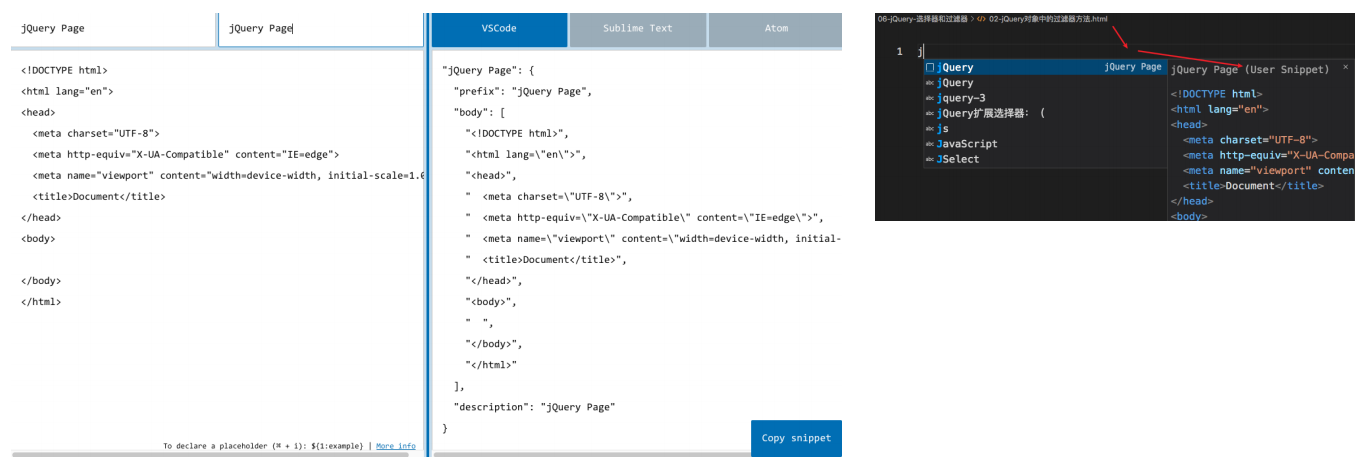Switch to the VSCode output tab
This screenshot has height=464, width=1366.
point(499,29)
